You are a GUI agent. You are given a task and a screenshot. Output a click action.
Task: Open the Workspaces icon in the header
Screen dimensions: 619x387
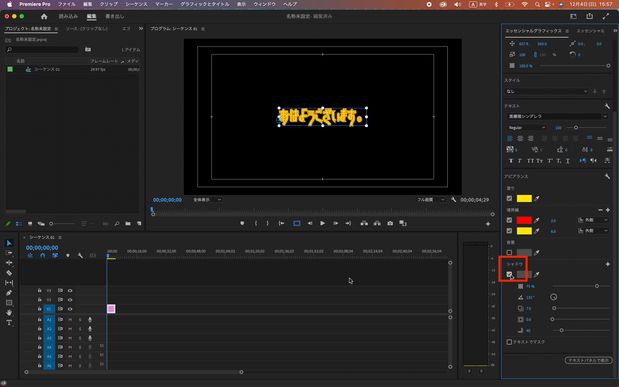[x=573, y=16]
